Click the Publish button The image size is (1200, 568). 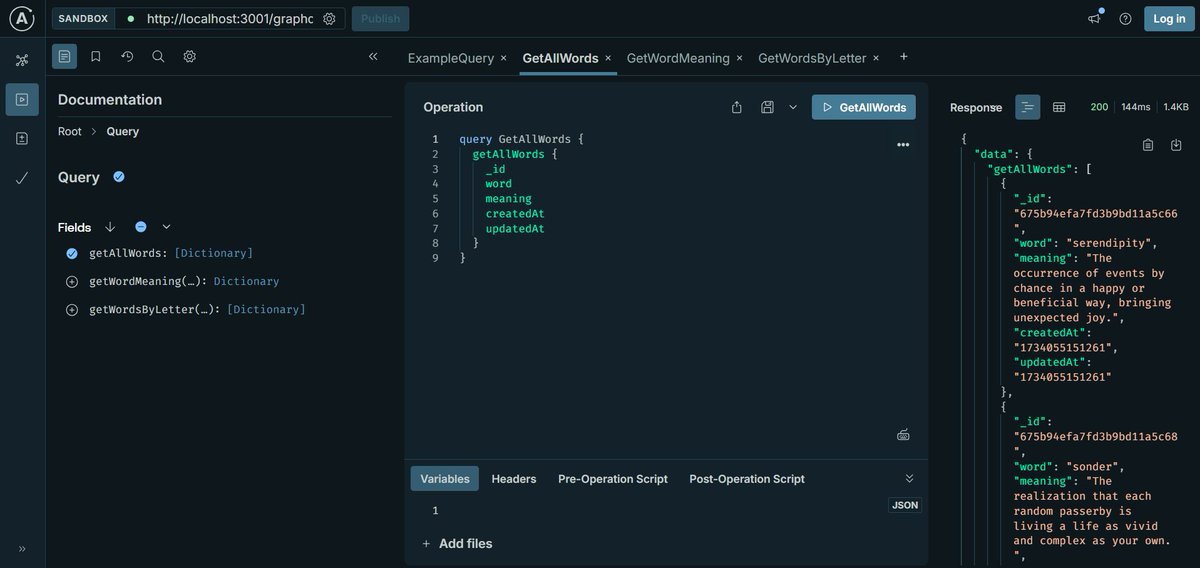click(x=380, y=19)
